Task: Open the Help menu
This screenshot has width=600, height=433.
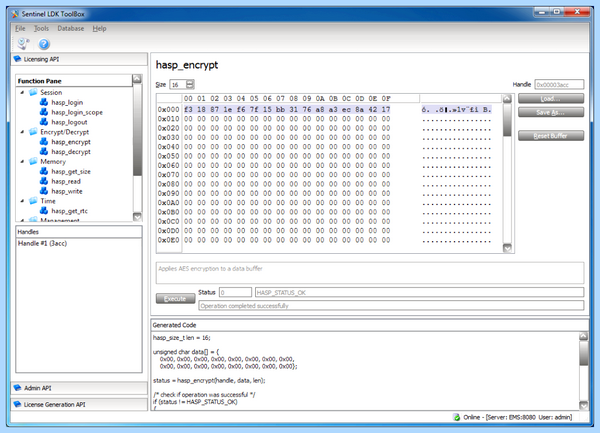Action: tap(99, 28)
